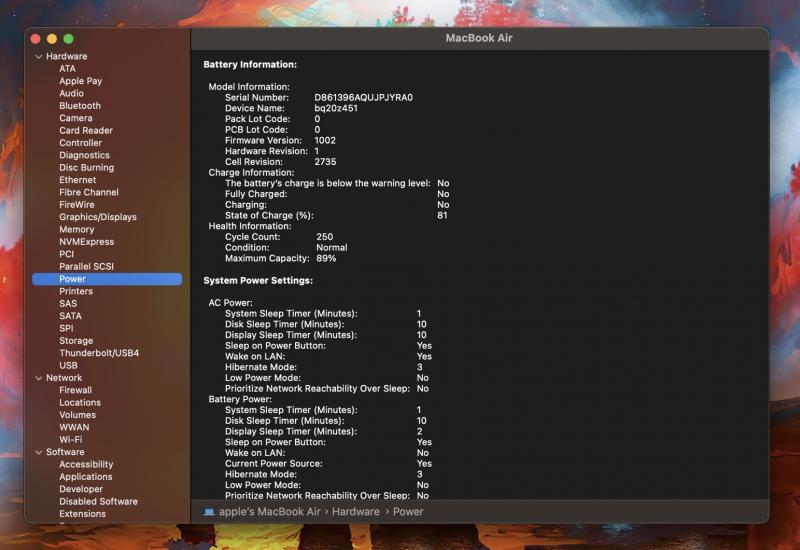Click apple's MacBook Air in path bar

click(x=269, y=512)
